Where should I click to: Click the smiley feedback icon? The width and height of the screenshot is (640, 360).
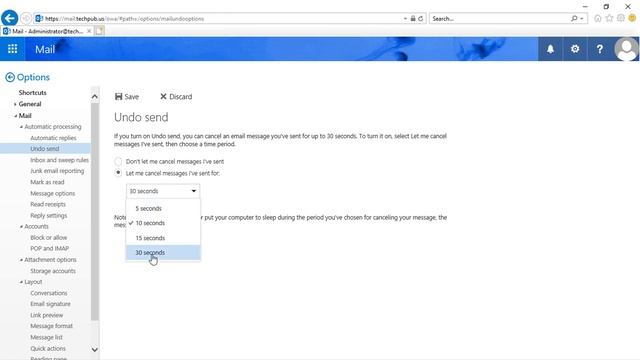point(632,18)
